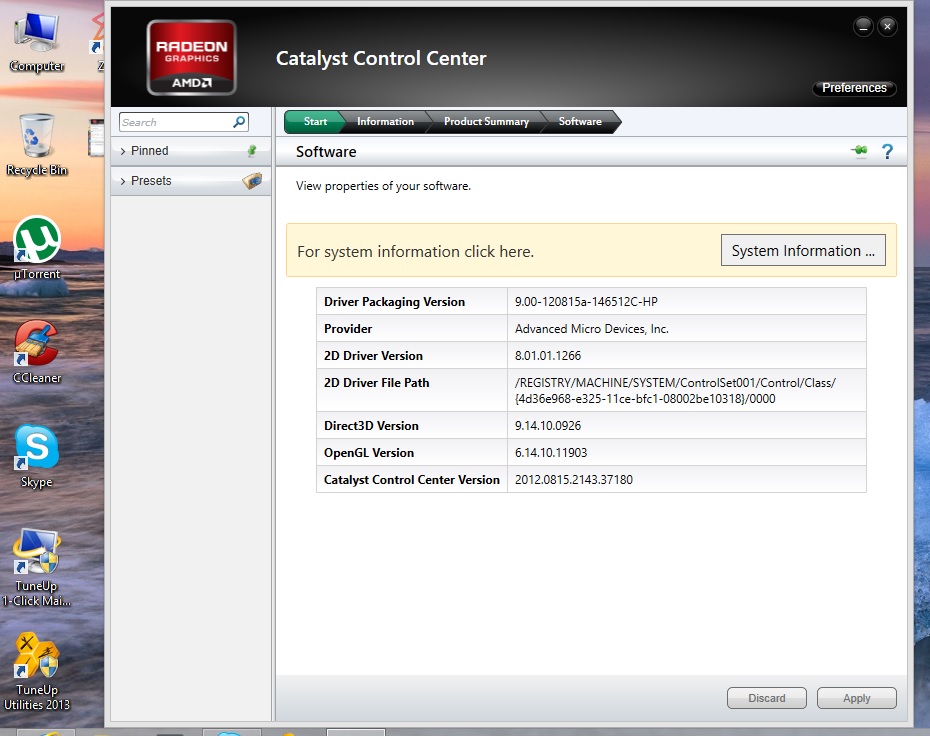Close the Catalyst Control Center window

point(887,26)
